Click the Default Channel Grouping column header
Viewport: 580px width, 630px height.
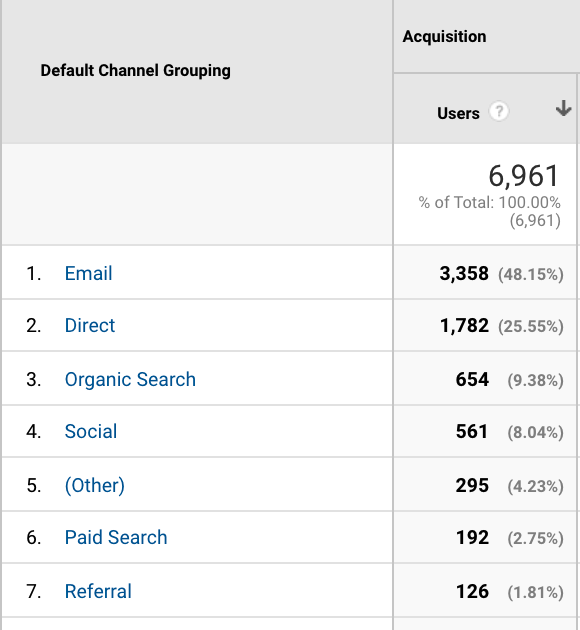coord(135,71)
